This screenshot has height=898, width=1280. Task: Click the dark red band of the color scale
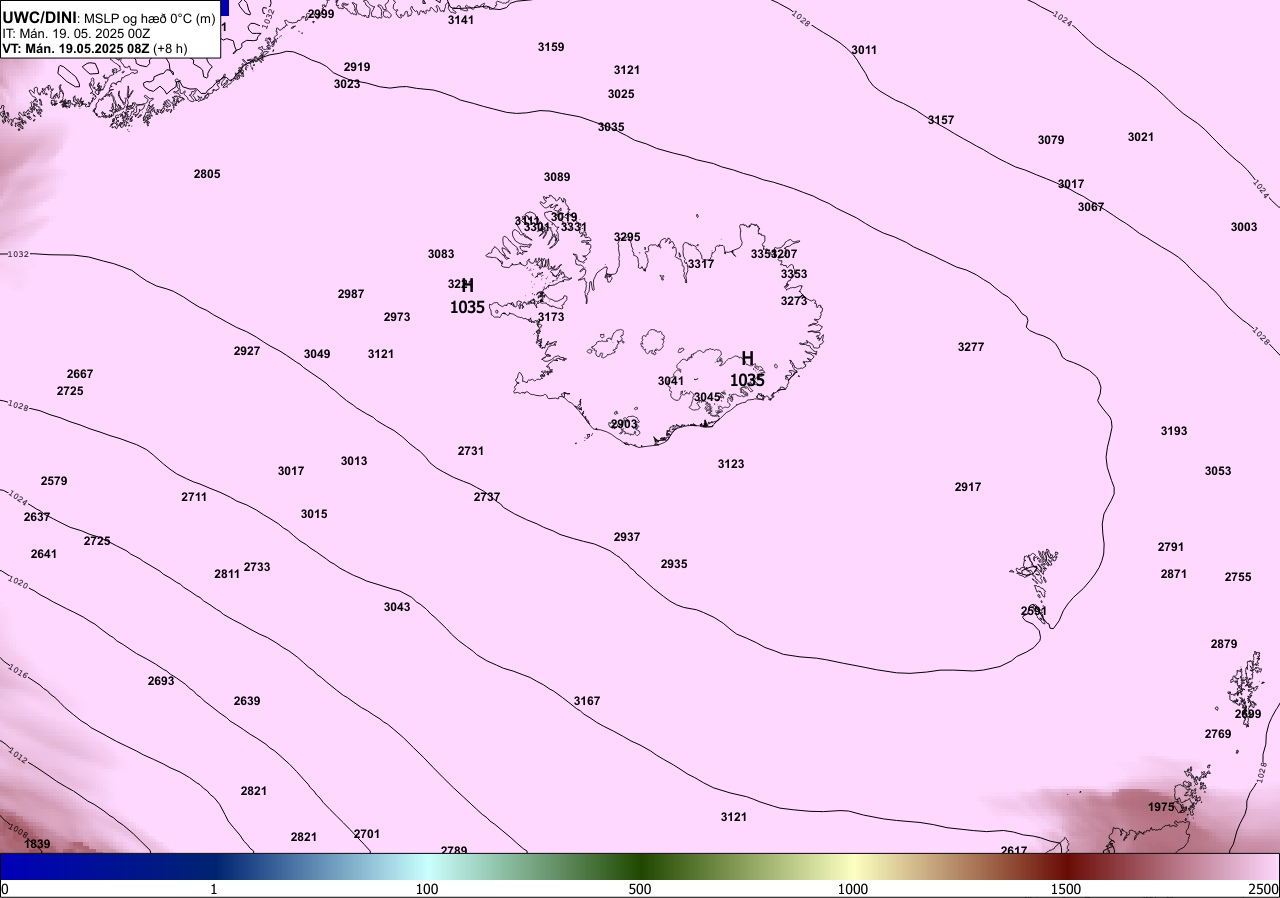[1066, 867]
